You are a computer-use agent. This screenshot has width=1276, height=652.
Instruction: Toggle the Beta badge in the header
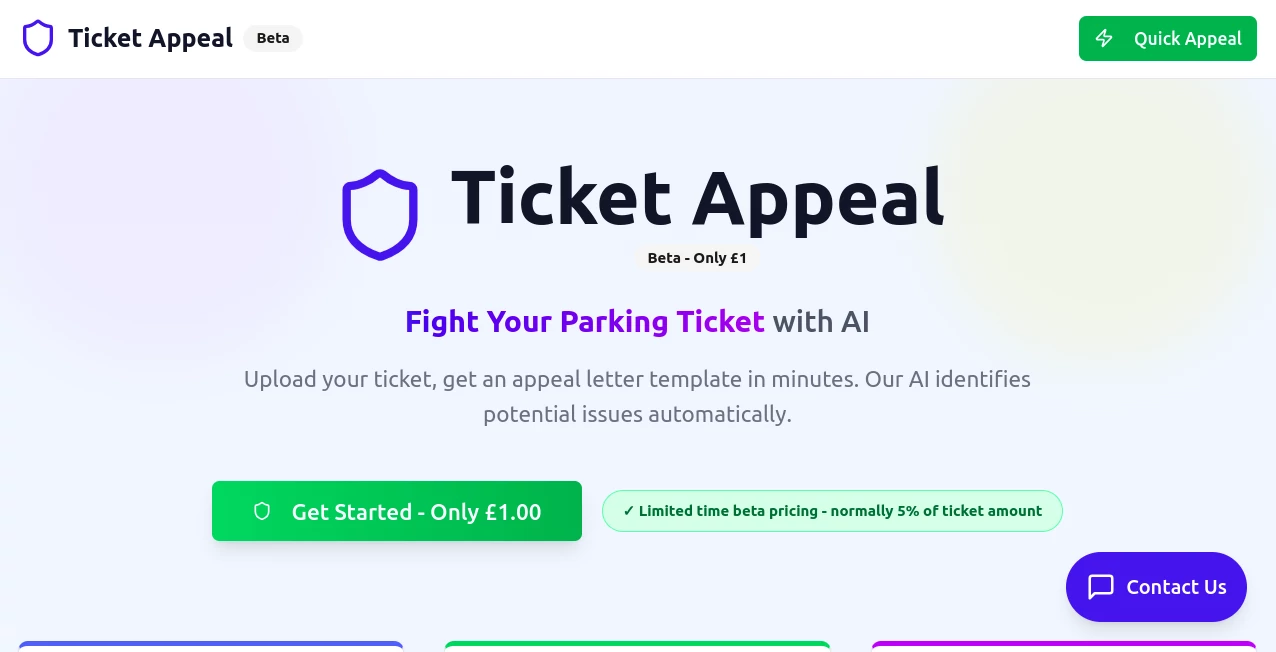click(272, 38)
